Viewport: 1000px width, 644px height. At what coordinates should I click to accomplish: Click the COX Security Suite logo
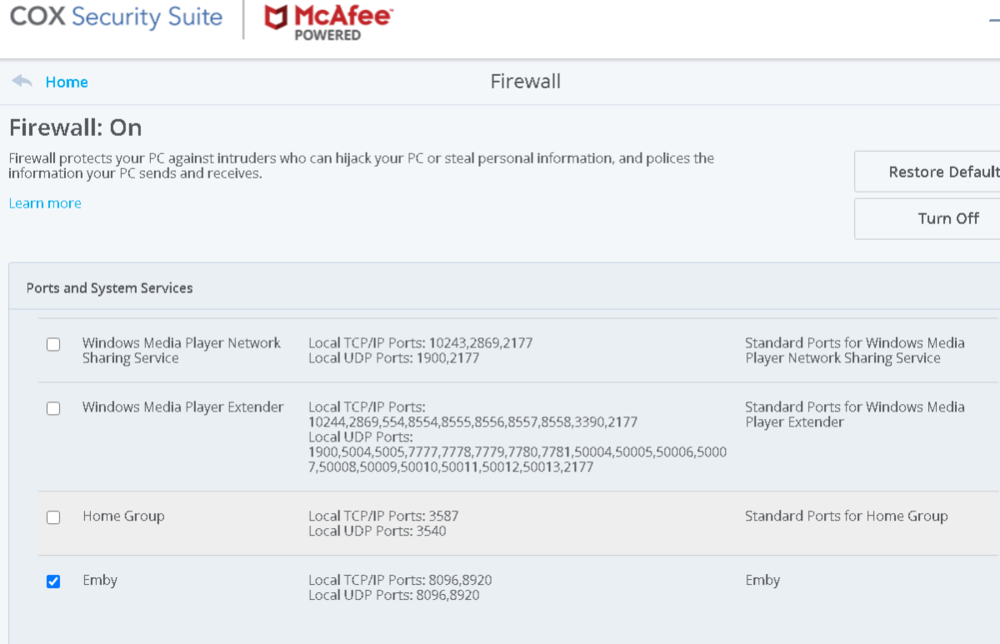(x=116, y=17)
